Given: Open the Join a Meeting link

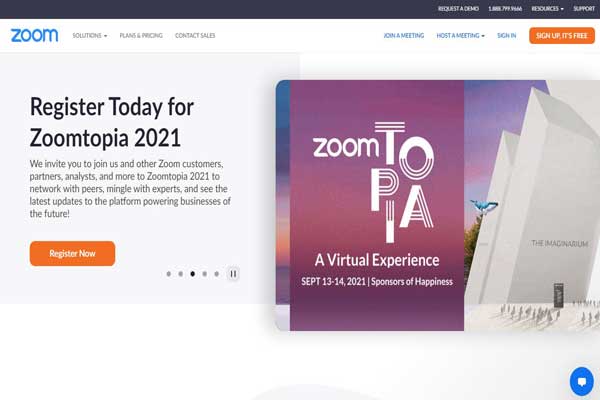Looking at the screenshot, I should (404, 36).
